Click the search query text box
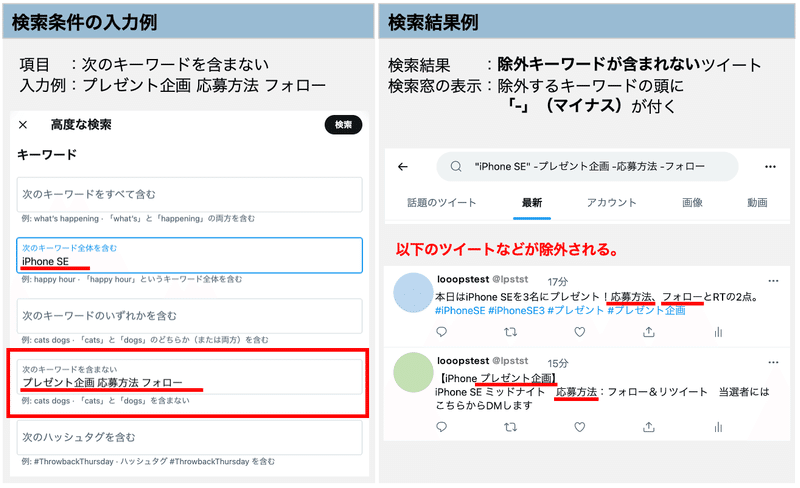The image size is (800, 488). (588, 166)
